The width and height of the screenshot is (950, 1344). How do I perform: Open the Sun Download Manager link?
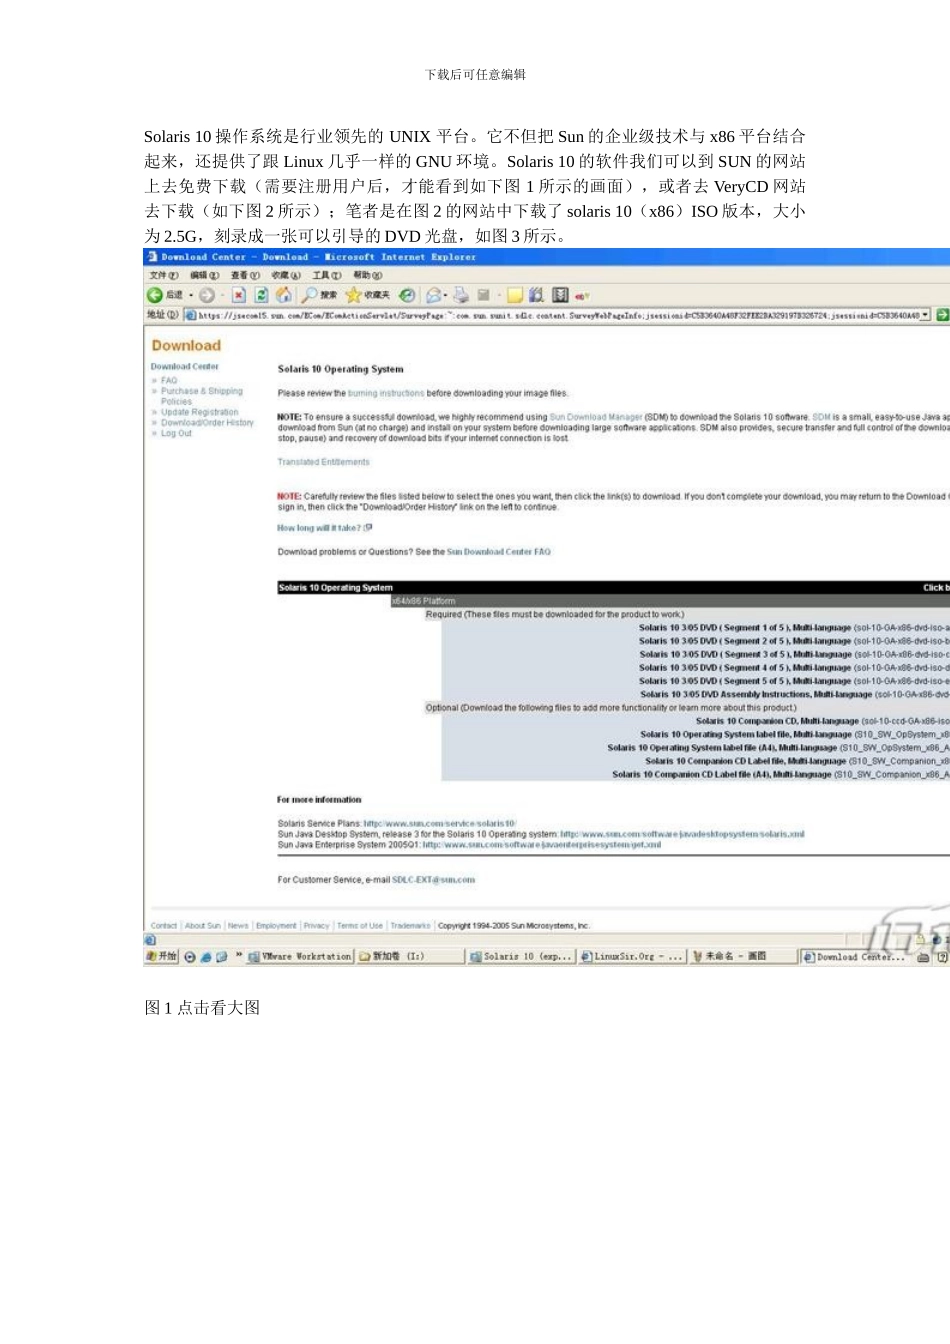click(596, 417)
